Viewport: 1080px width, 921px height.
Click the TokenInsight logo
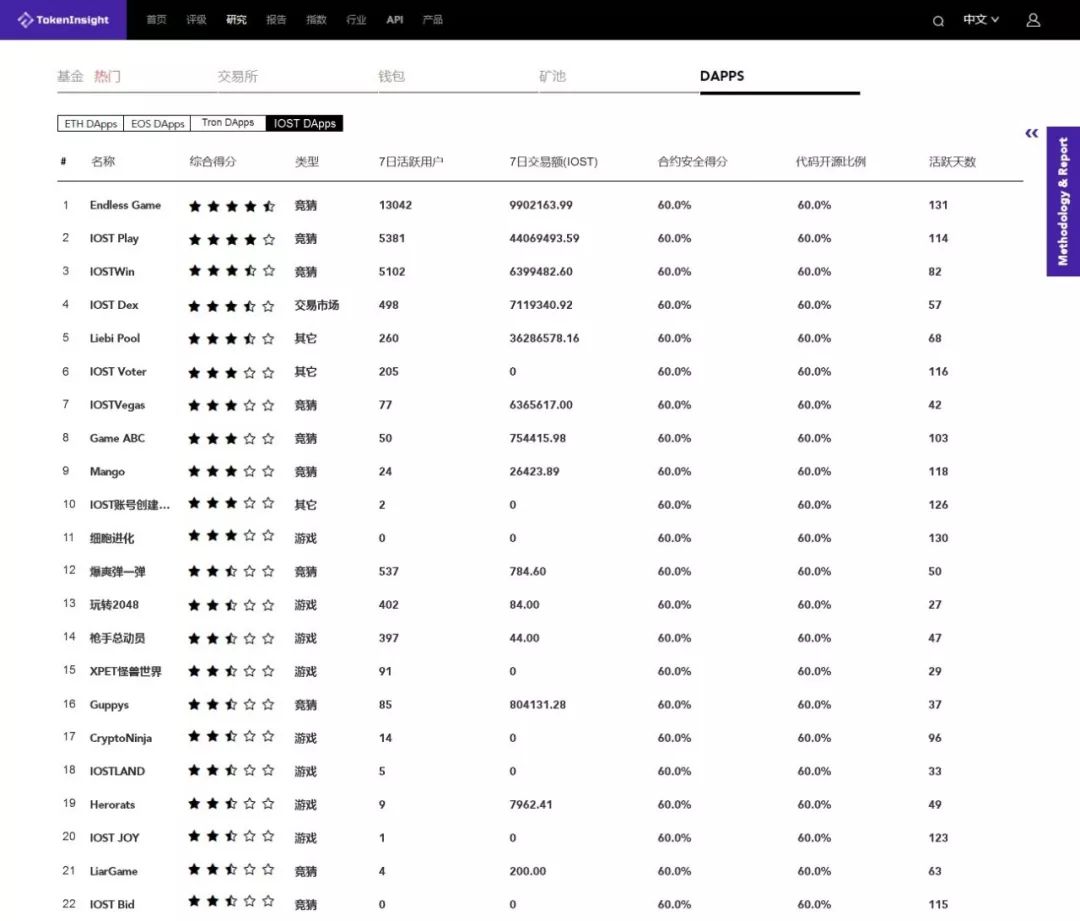pyautogui.click(x=63, y=19)
